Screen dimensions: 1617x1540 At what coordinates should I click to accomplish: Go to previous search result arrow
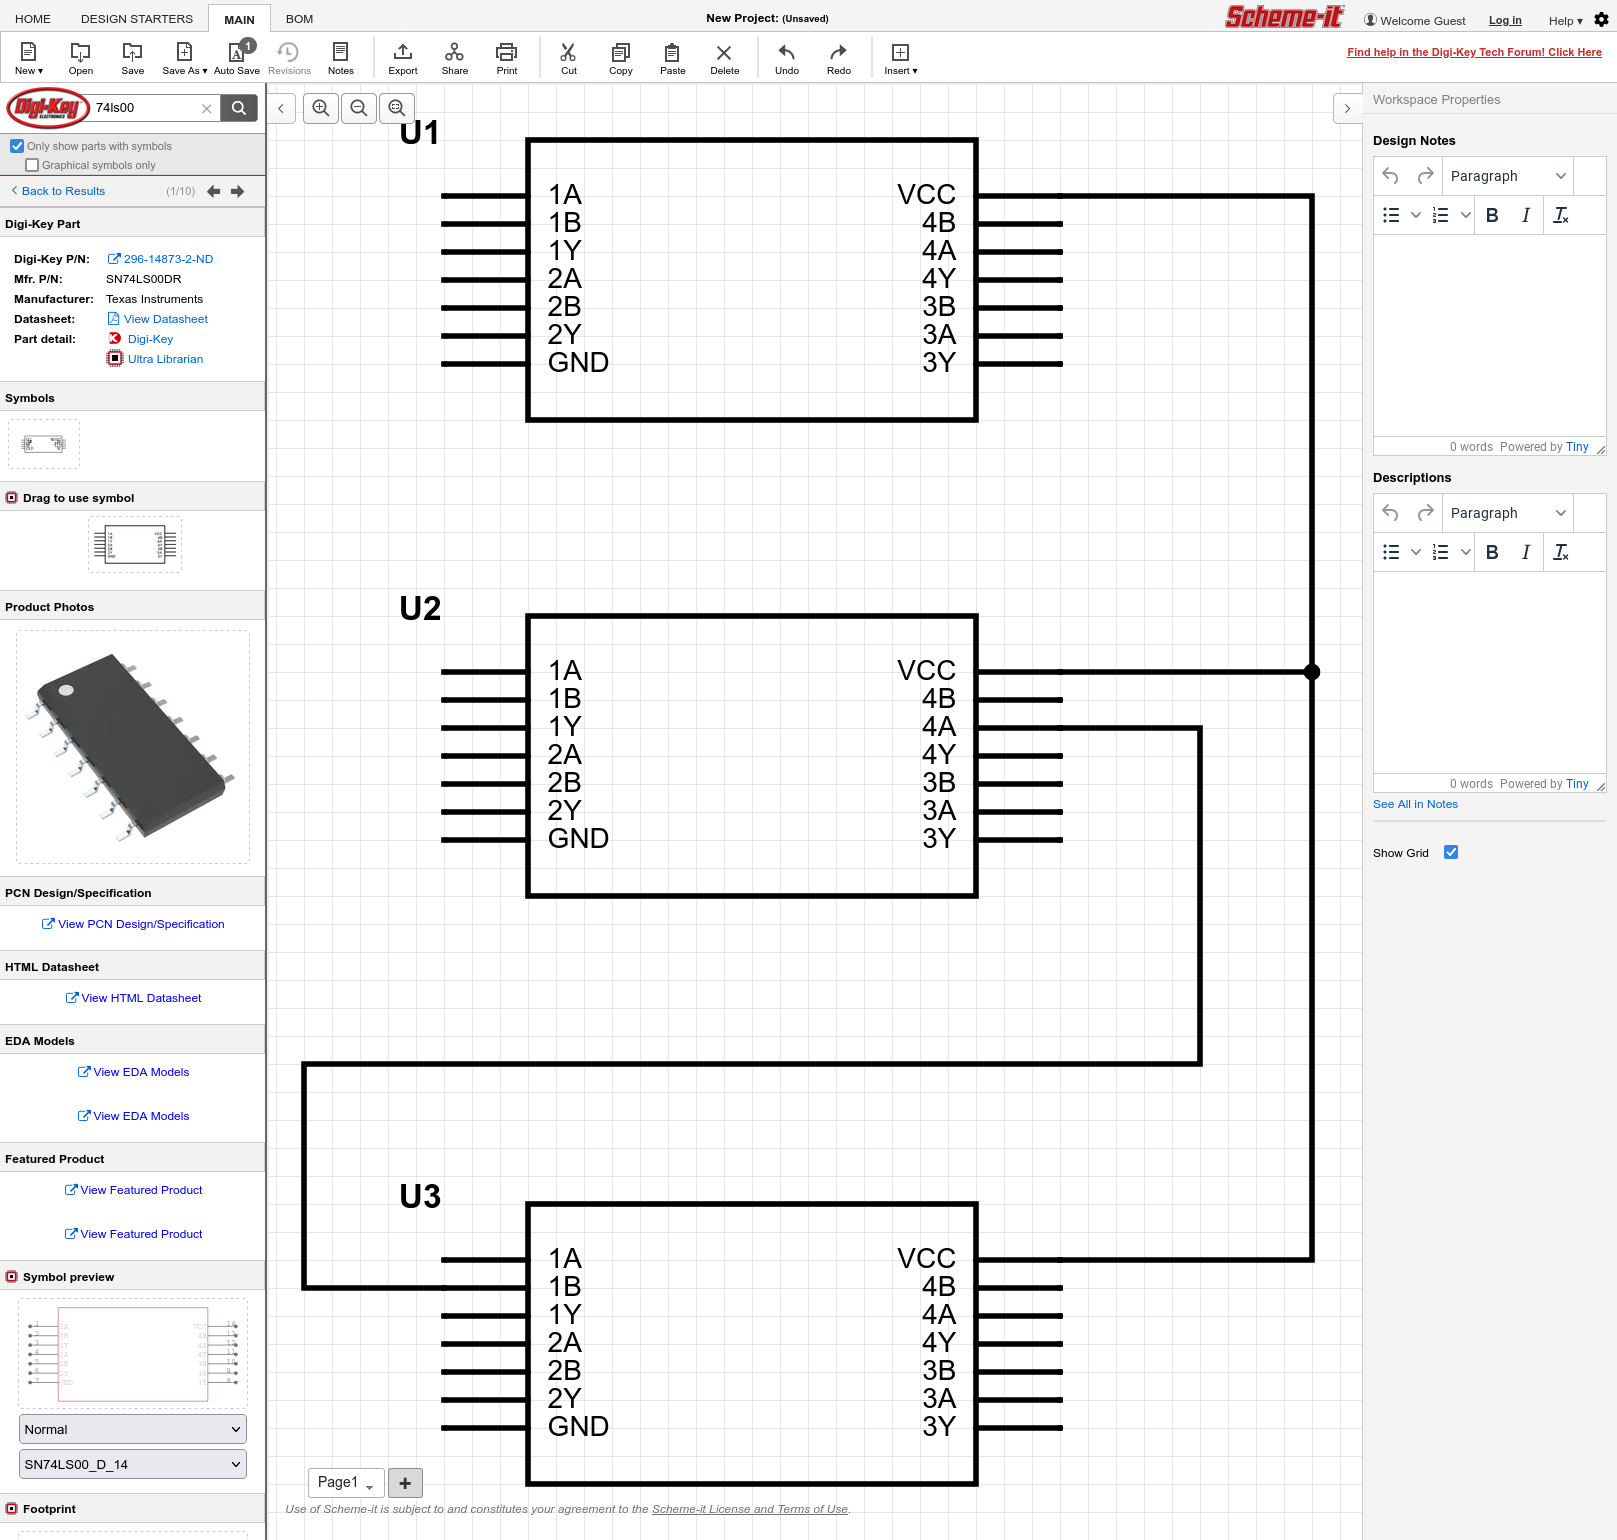(213, 191)
